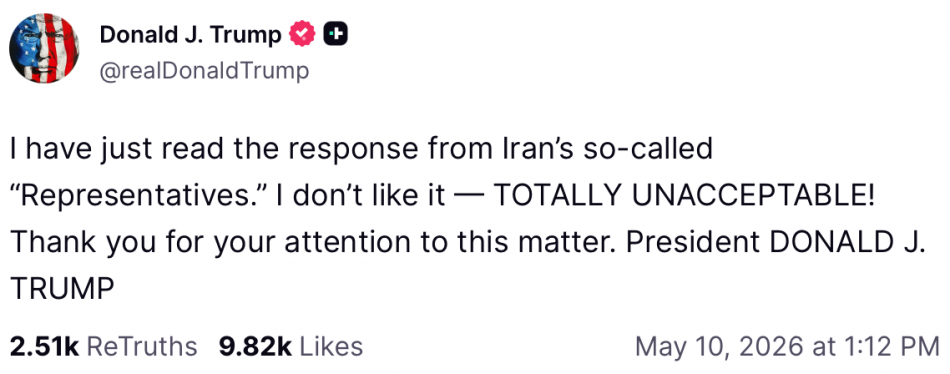
Task: Select the gray ReTruths label
Action: tap(142, 347)
